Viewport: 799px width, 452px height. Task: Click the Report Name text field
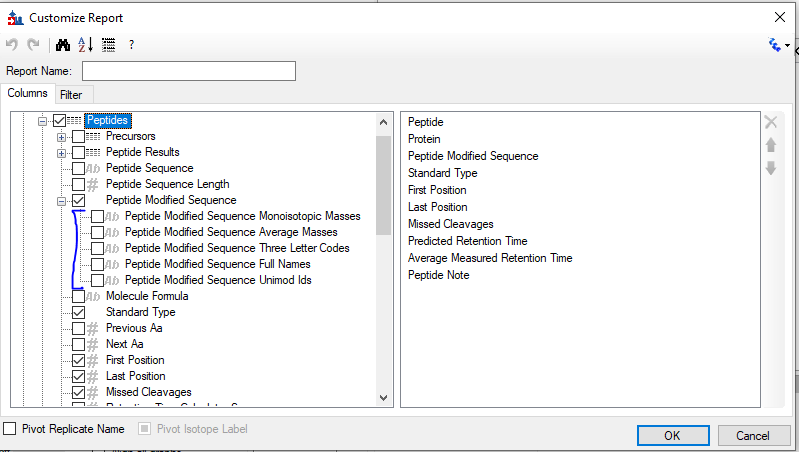pos(189,71)
